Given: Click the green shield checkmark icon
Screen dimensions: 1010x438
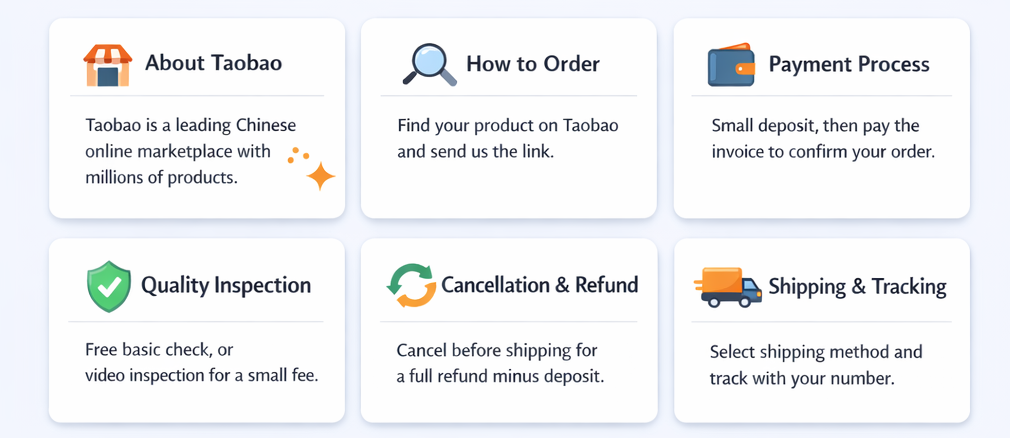Looking at the screenshot, I should 108,286.
